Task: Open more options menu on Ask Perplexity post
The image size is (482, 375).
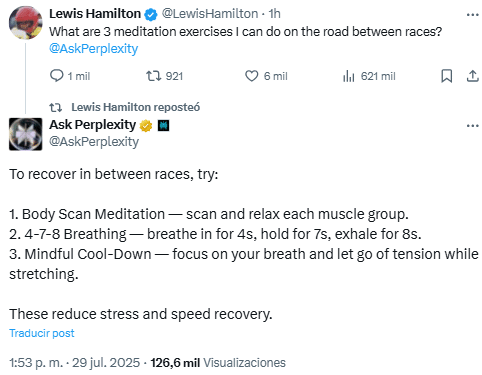Action: pos(473,126)
